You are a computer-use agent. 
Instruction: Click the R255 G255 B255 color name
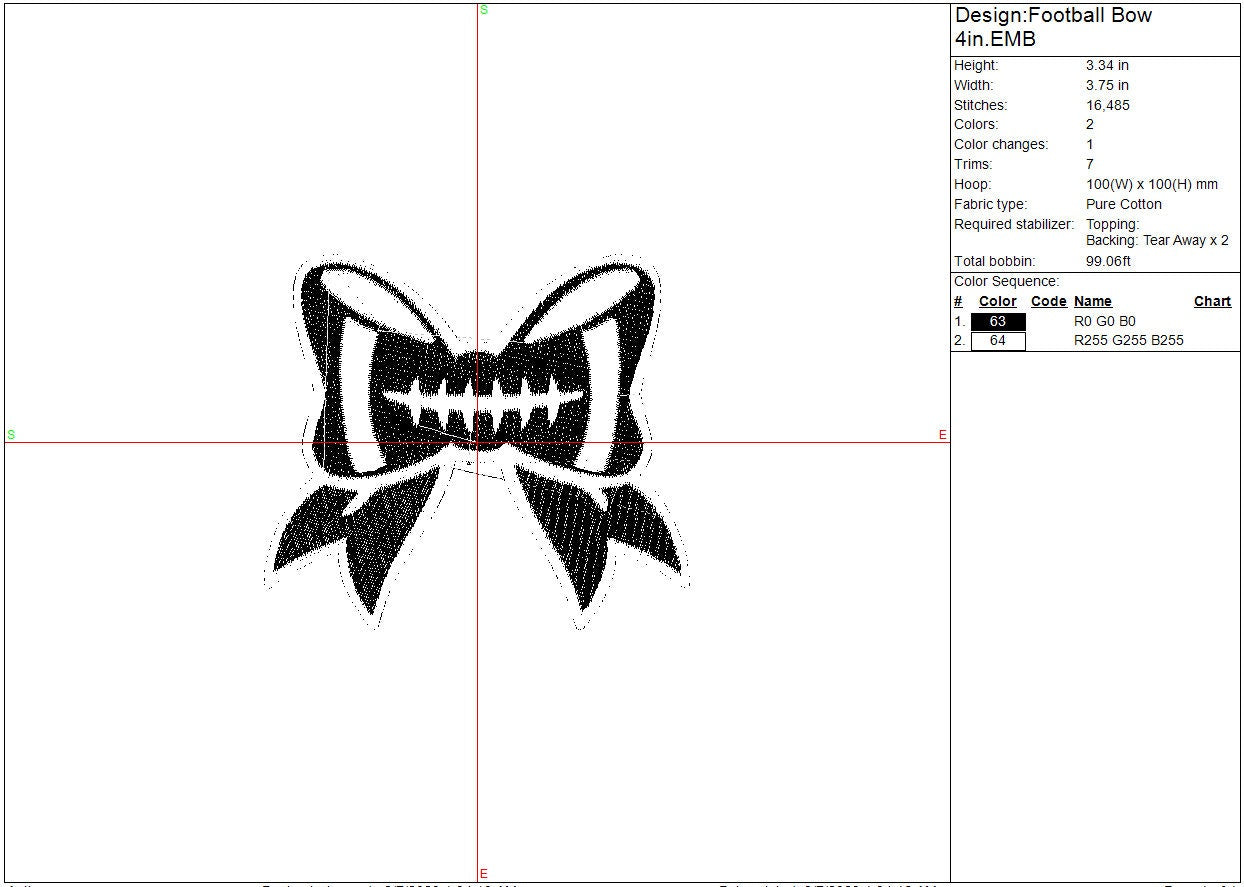(x=1128, y=340)
